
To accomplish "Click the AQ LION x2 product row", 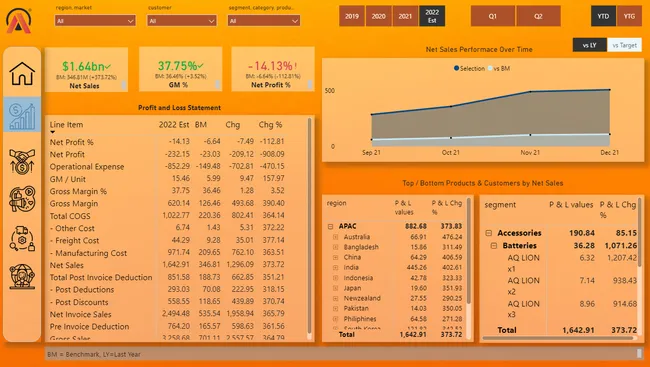I will [x=524, y=286].
